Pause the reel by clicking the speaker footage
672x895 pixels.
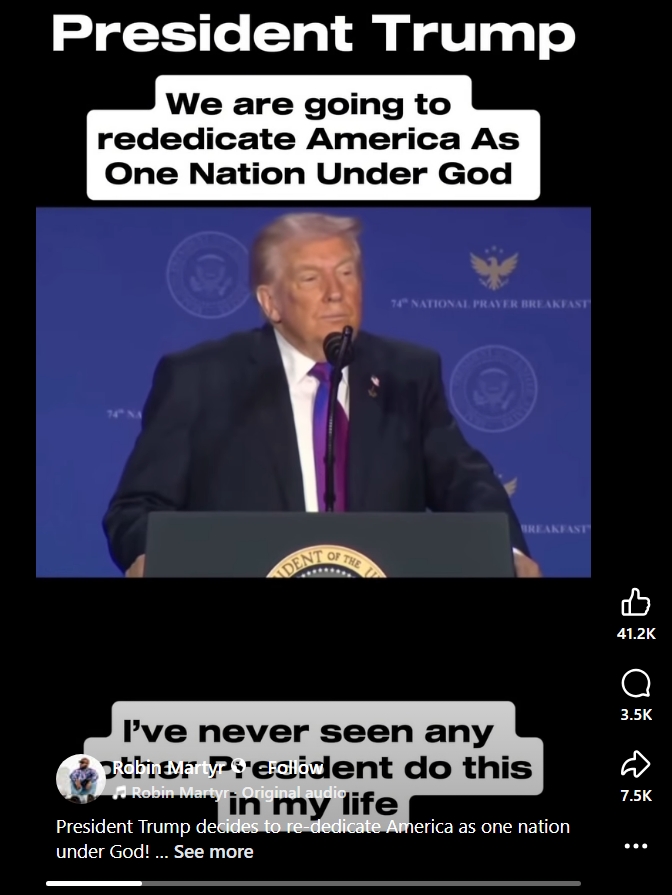313,392
